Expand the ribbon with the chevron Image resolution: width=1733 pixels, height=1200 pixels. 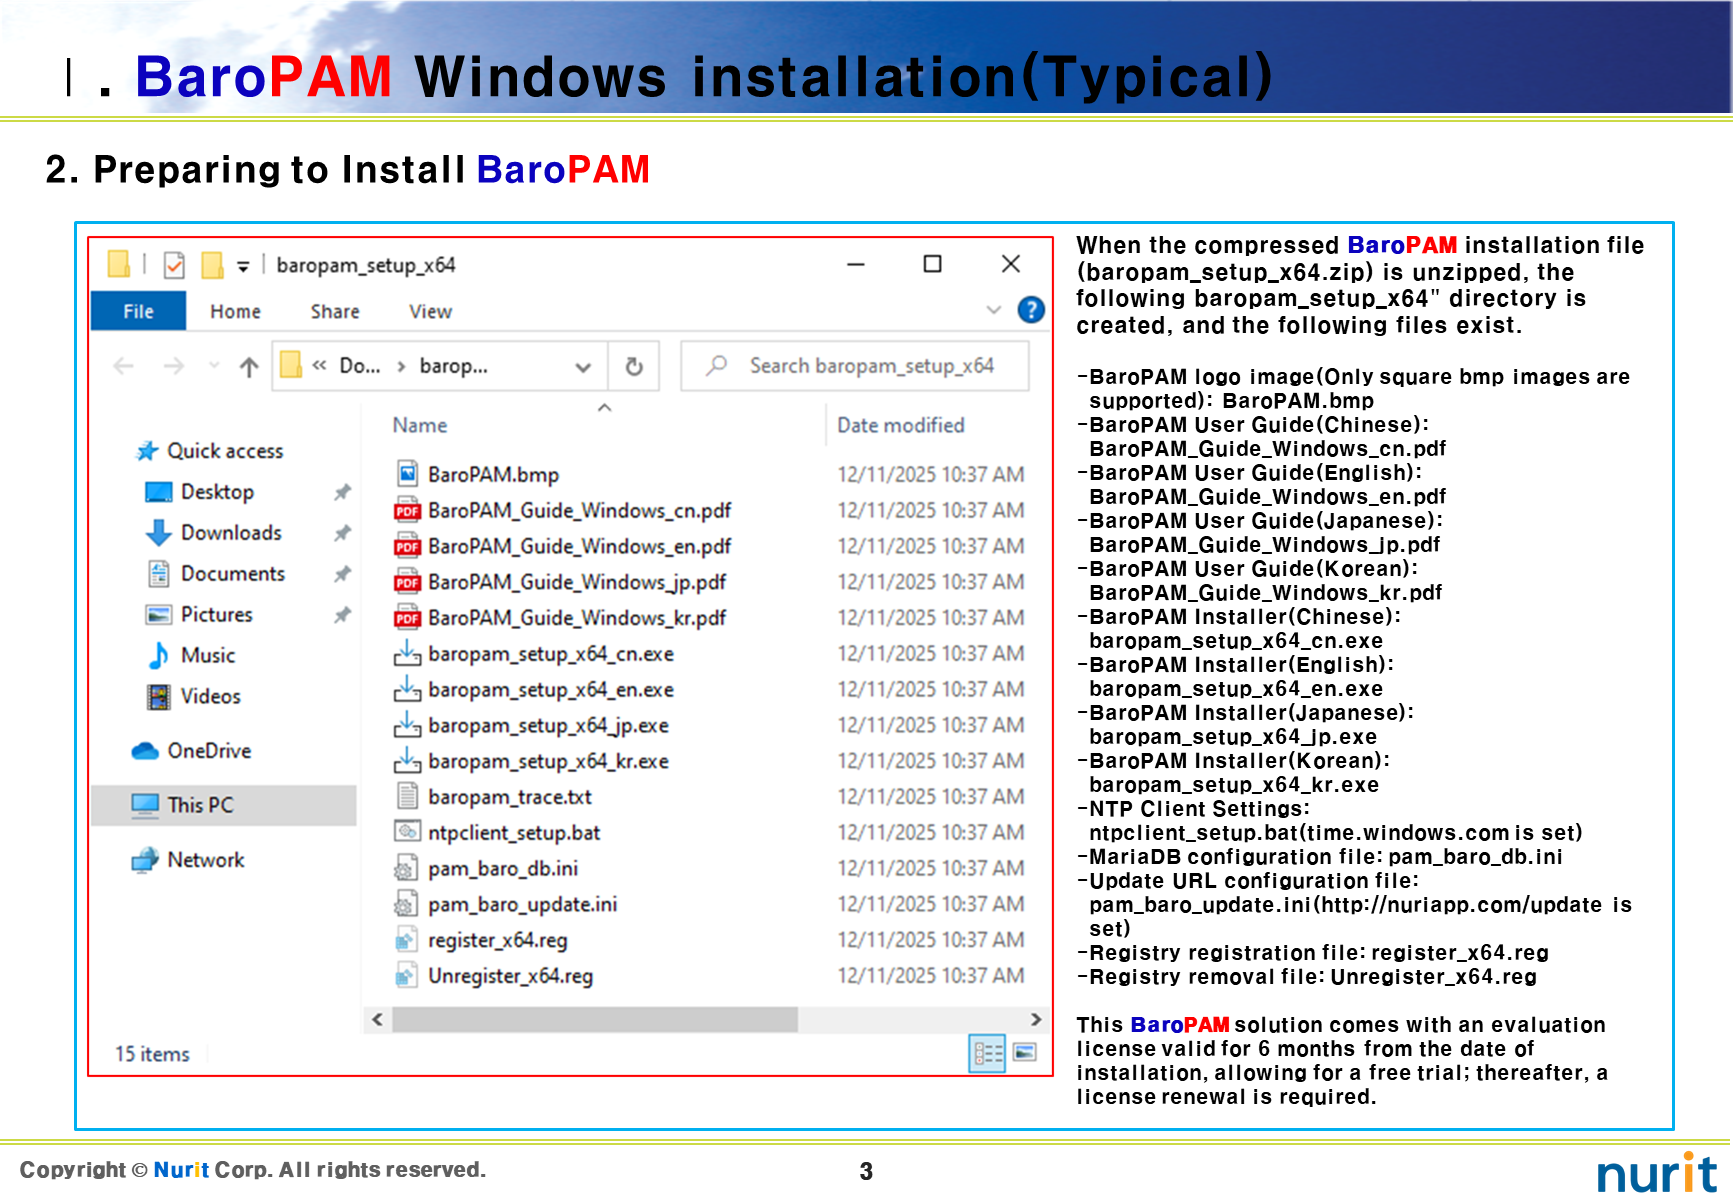click(x=993, y=310)
